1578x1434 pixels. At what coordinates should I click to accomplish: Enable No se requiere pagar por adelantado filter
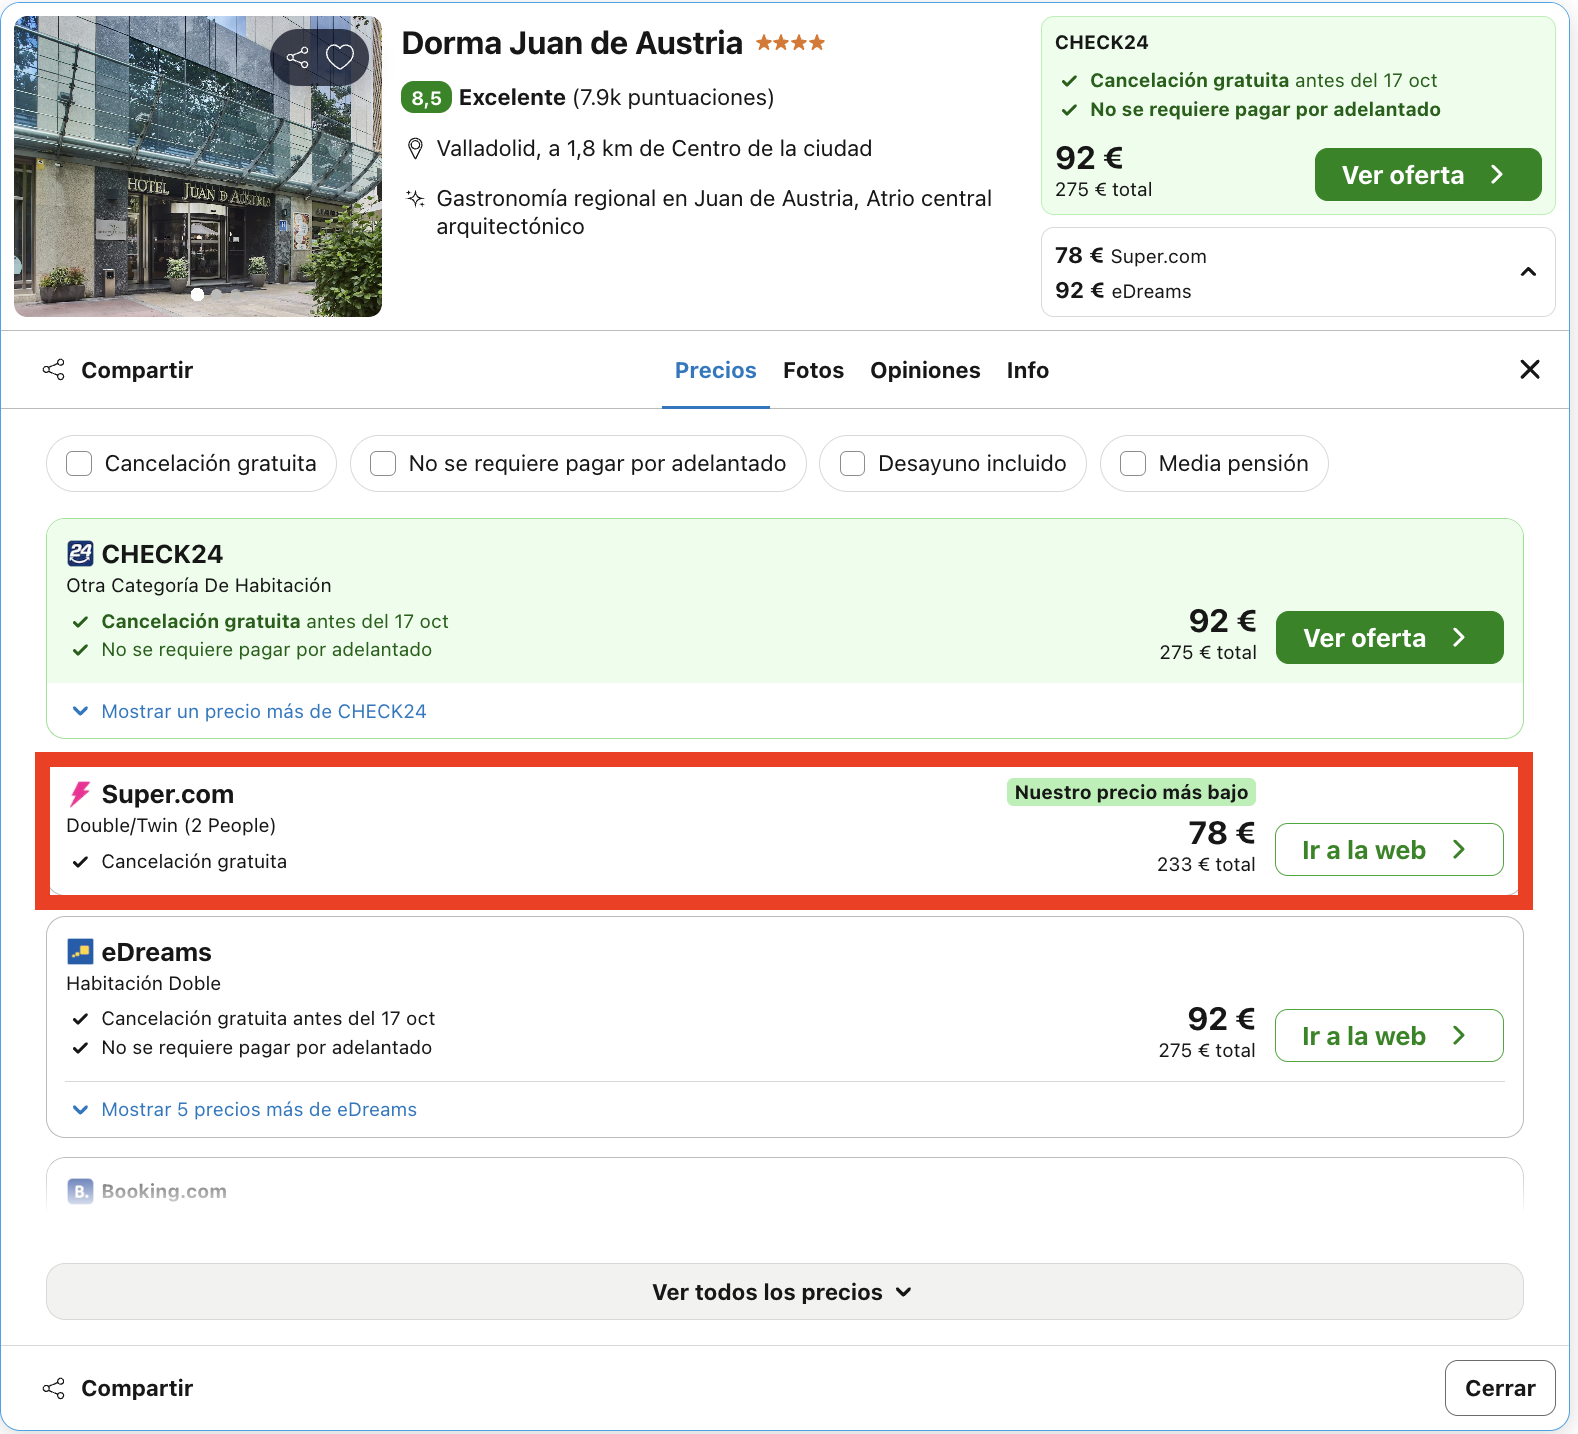click(x=383, y=463)
